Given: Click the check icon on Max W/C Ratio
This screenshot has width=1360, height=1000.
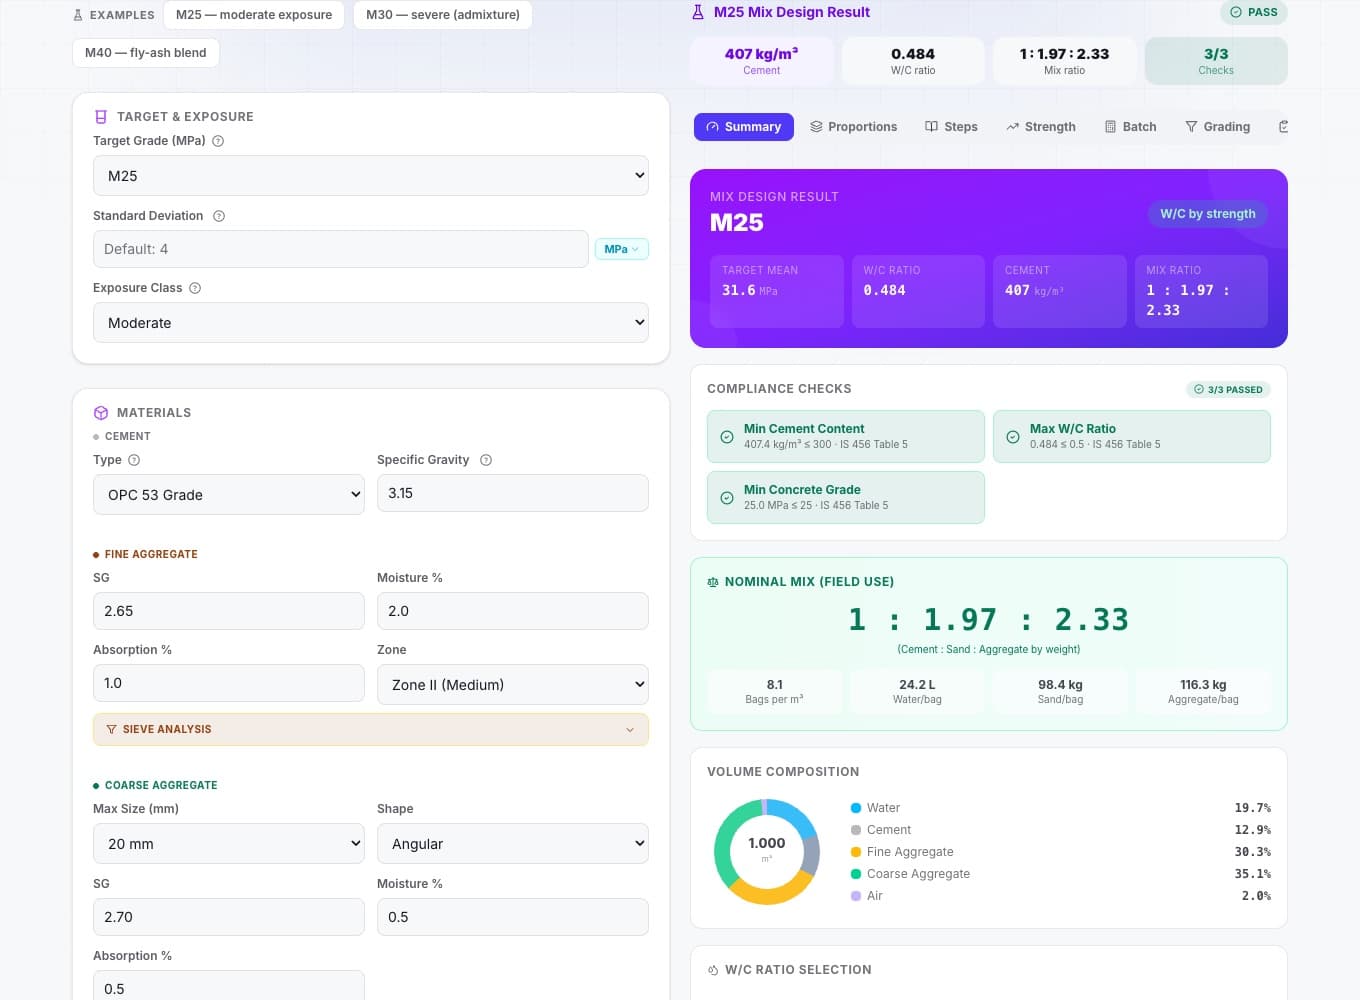Looking at the screenshot, I should point(1013,437).
